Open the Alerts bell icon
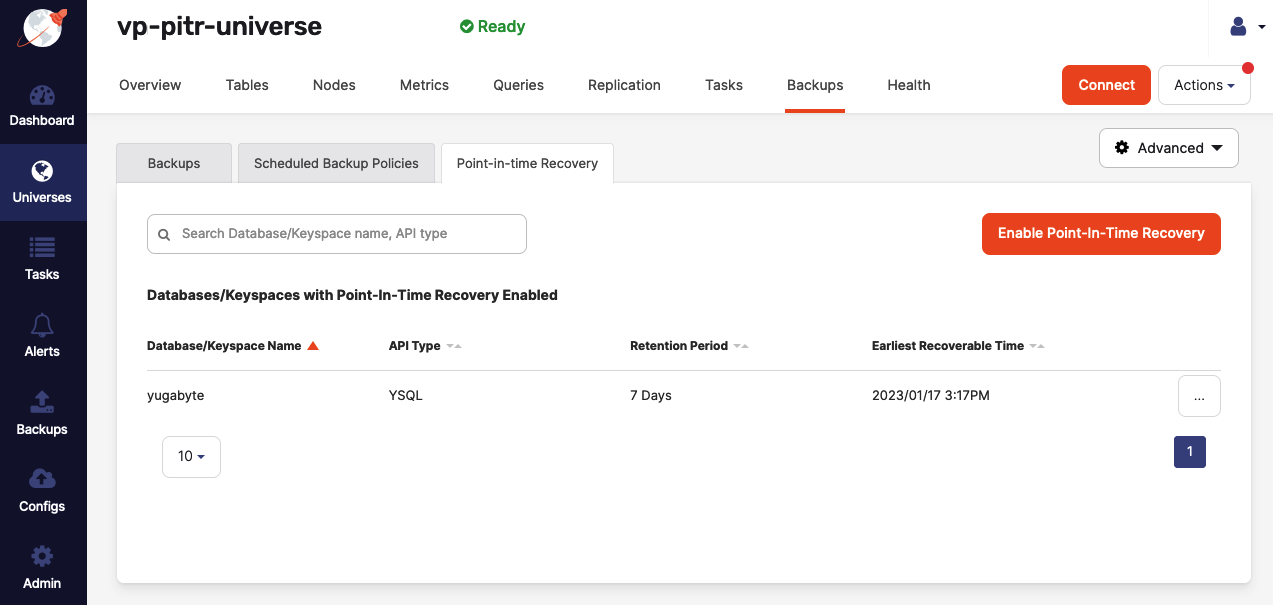Image resolution: width=1273 pixels, height=605 pixels. point(42,325)
